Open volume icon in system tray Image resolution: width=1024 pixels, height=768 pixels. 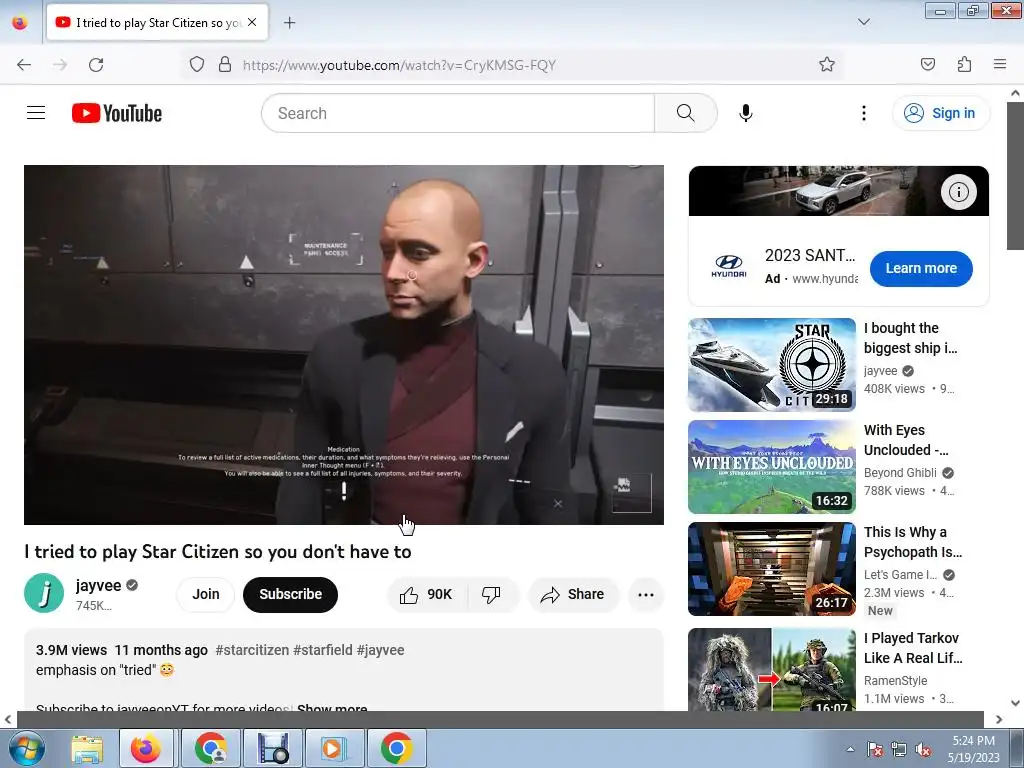[x=923, y=749]
